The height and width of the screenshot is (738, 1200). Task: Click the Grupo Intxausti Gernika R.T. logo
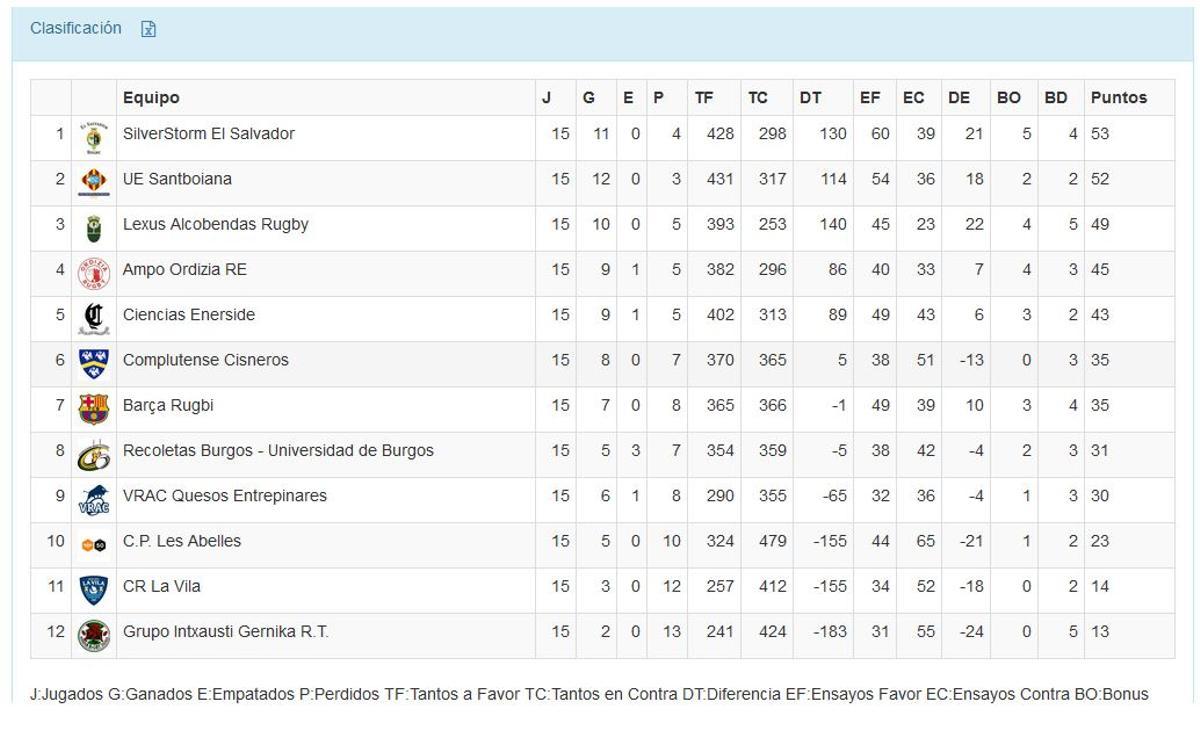(94, 635)
